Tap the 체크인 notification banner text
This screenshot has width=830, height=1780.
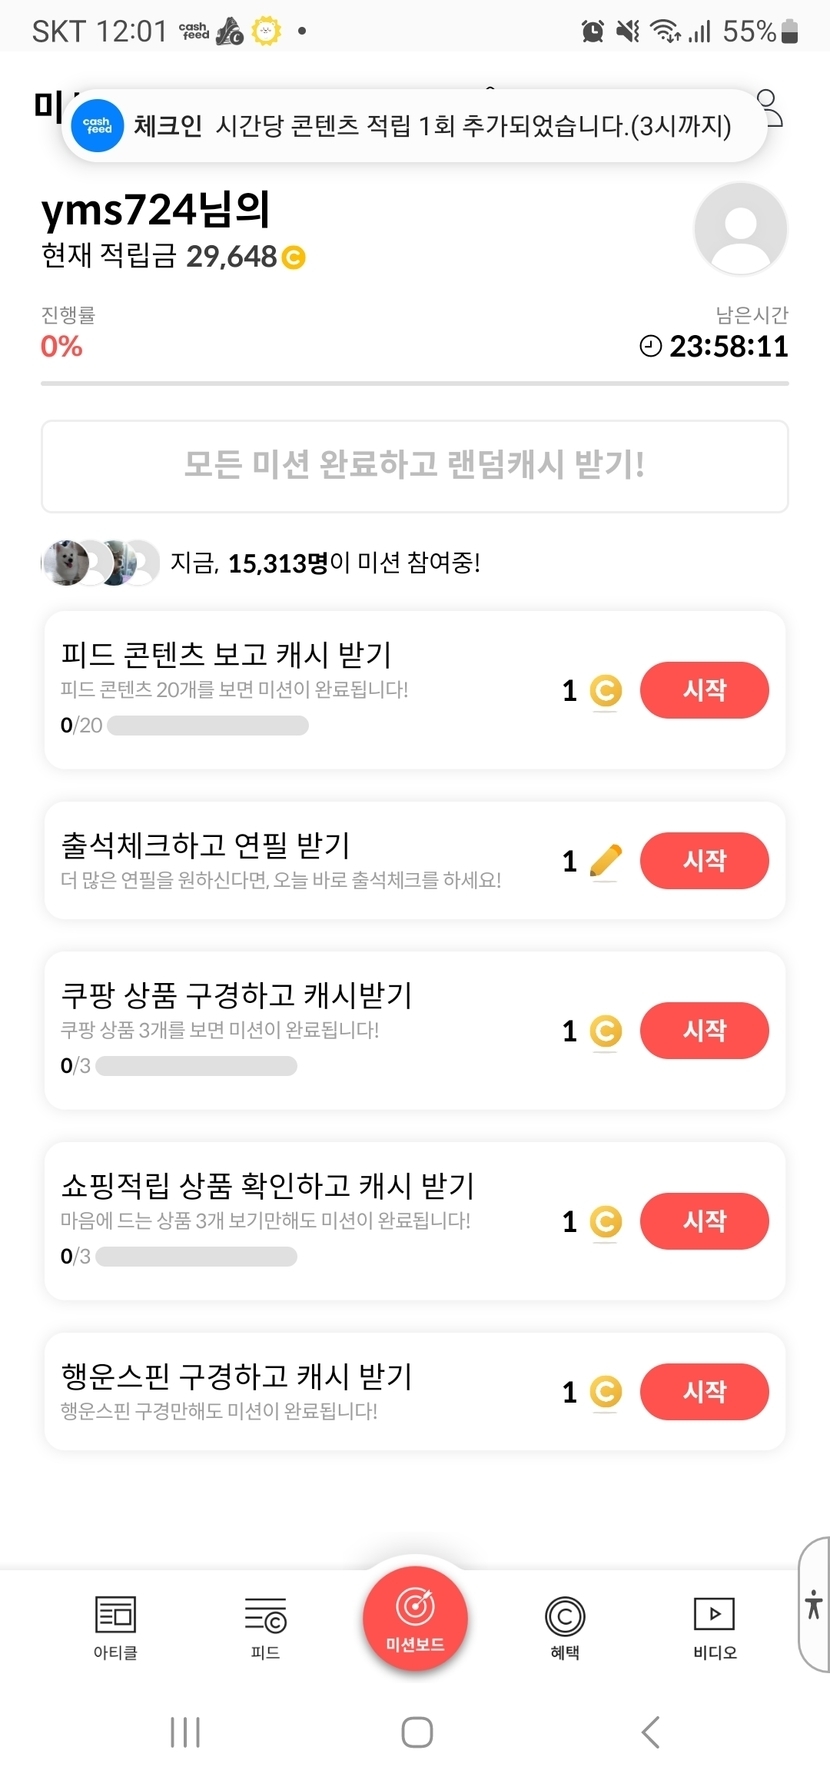pos(432,126)
